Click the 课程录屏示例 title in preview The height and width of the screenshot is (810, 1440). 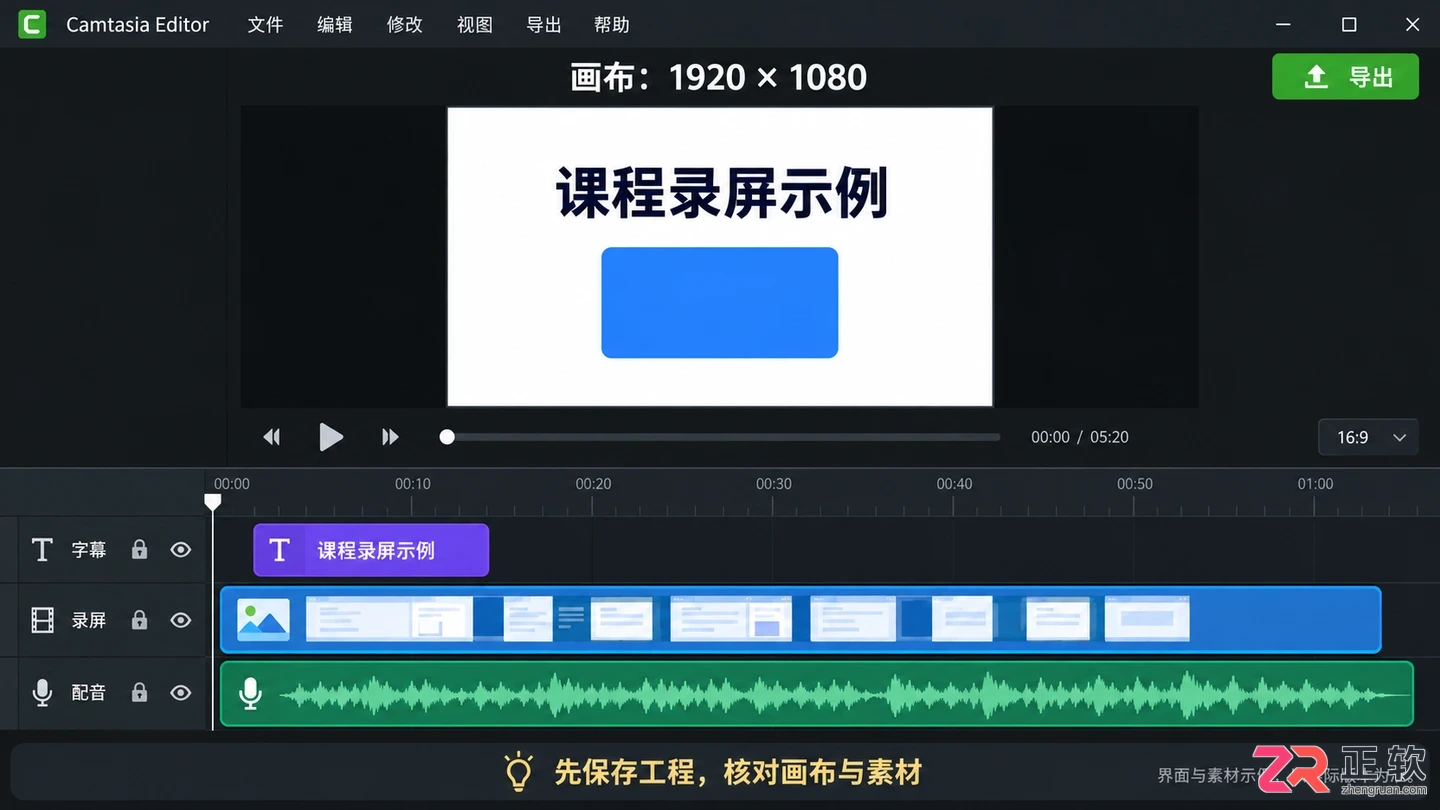coord(722,193)
